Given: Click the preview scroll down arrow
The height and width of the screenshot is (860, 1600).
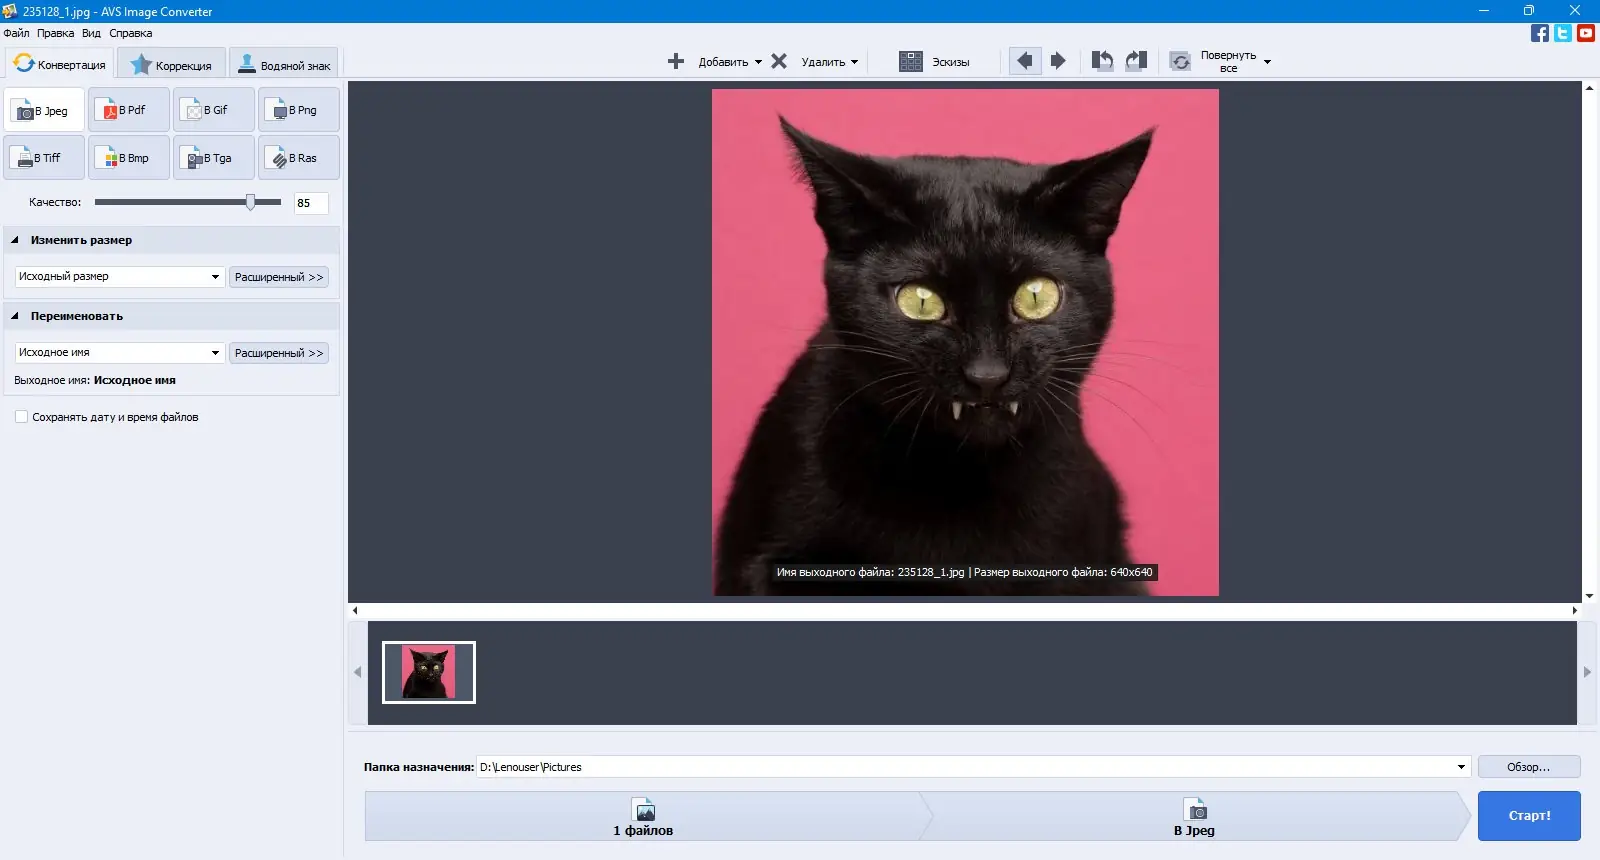Looking at the screenshot, I should point(1589,596).
